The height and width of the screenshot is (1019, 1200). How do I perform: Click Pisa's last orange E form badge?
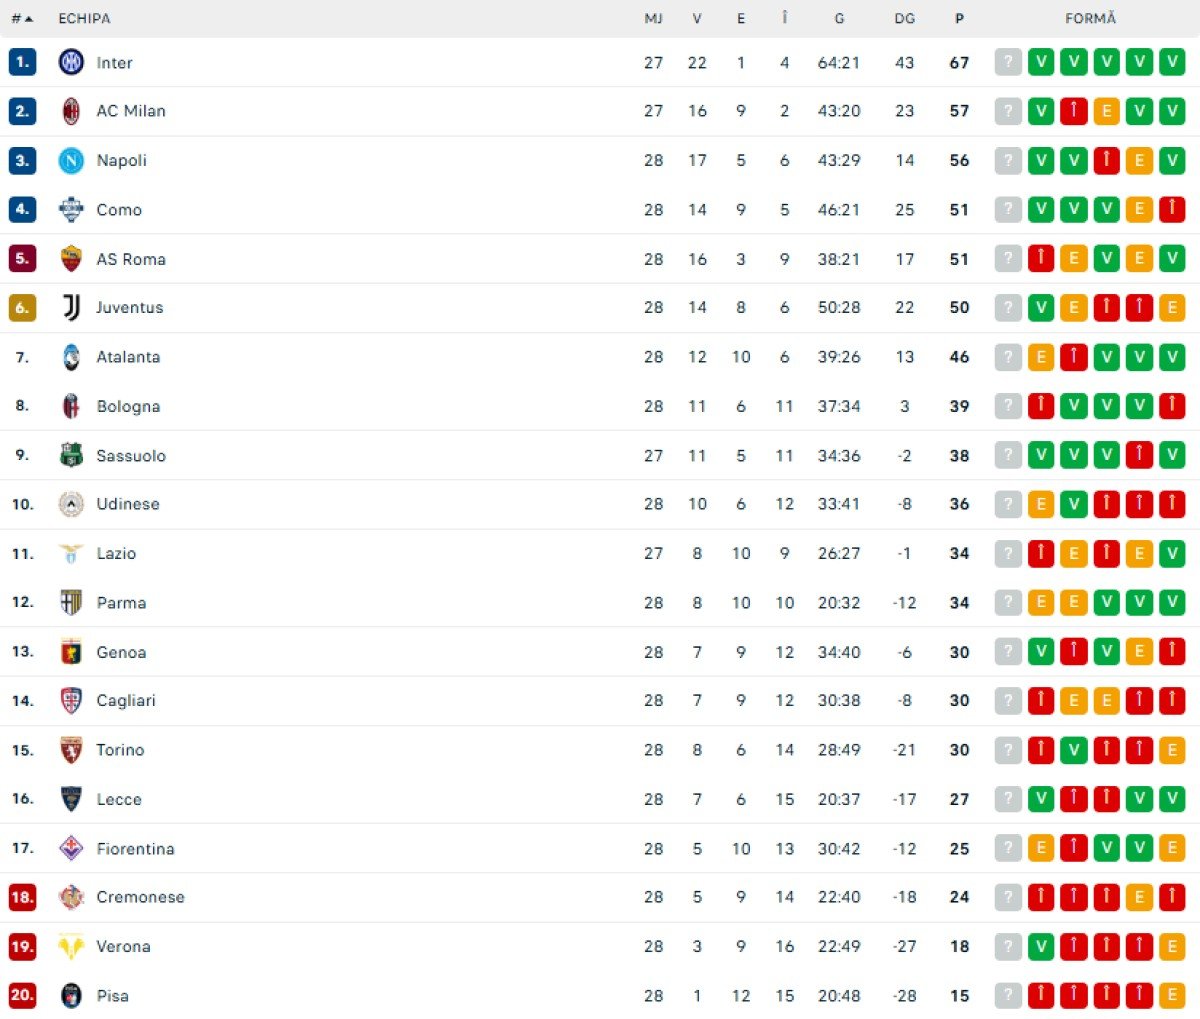click(1172, 995)
